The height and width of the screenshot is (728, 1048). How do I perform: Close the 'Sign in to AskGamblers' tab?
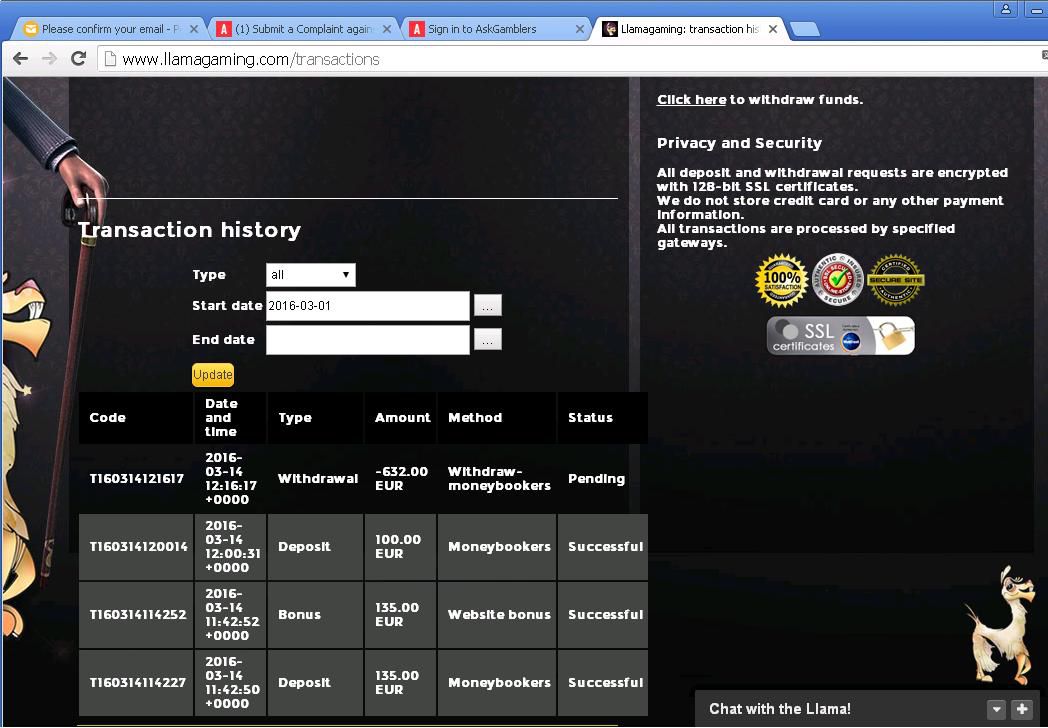(x=579, y=29)
